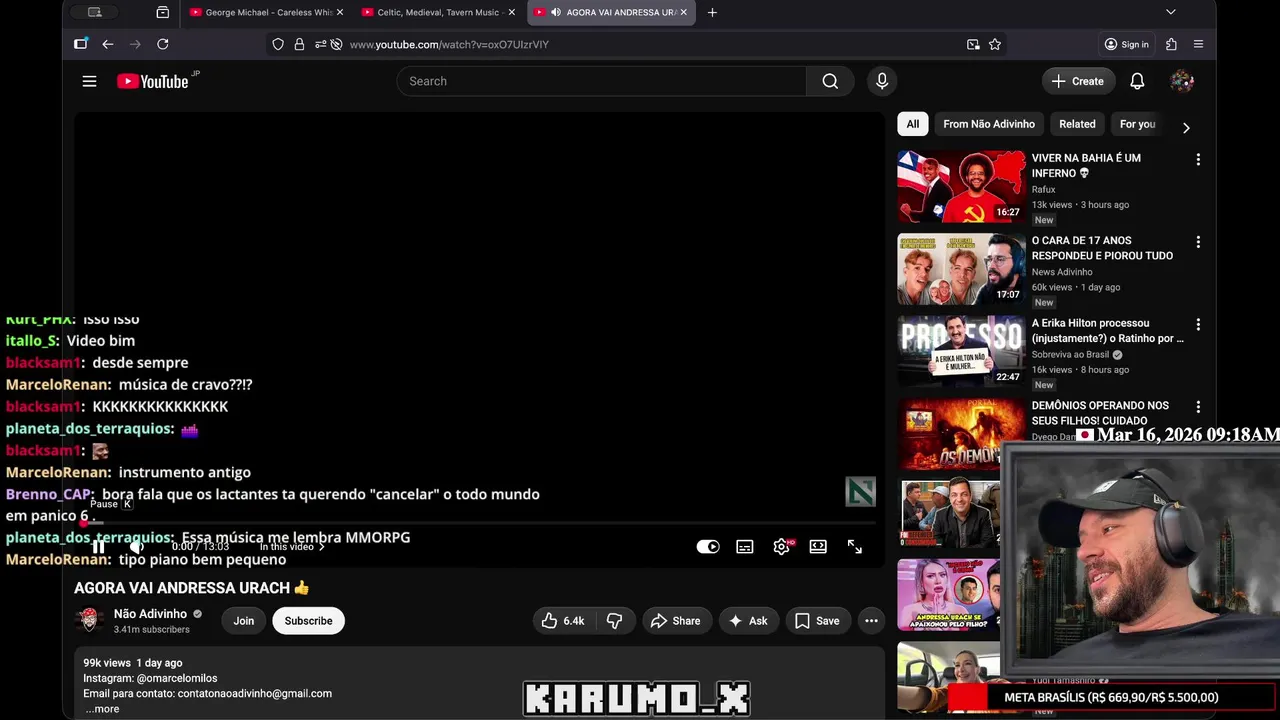Screen dimensions: 1280x720
Task: Click the browser Sign in button
Action: point(1127,44)
